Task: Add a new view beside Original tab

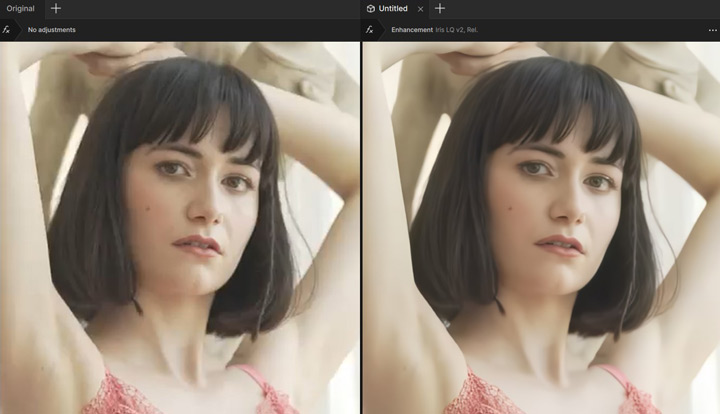Action: coord(56,8)
